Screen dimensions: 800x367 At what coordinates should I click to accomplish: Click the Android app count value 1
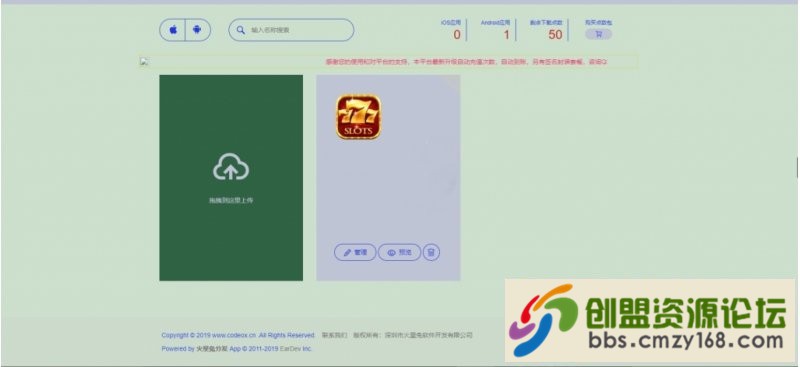coord(506,35)
